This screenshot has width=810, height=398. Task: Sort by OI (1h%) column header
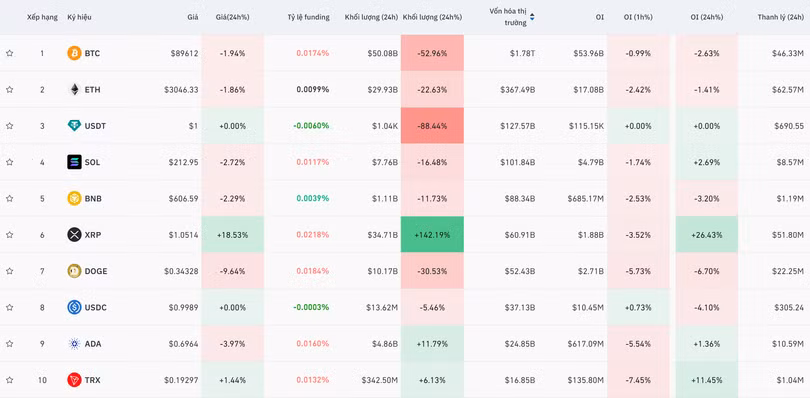(638, 17)
